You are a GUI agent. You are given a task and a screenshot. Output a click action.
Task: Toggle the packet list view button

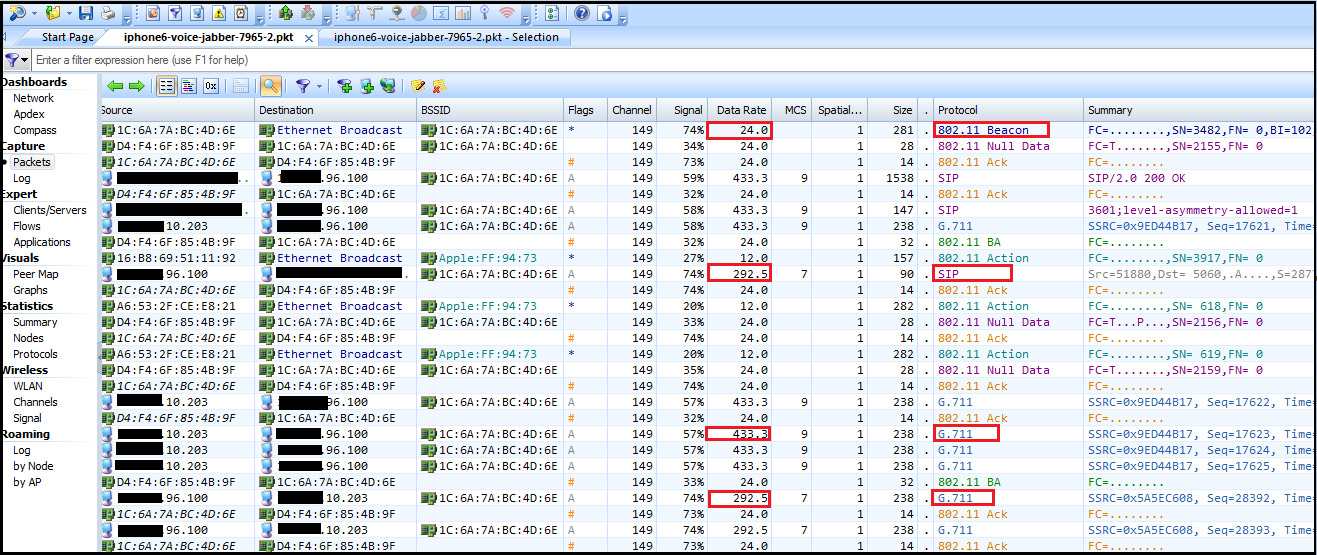167,86
